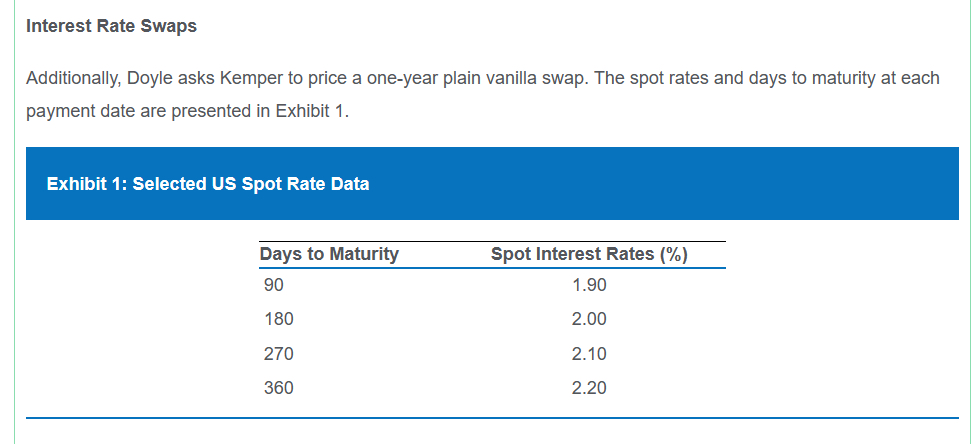
Task: Click the "Spot Interest Rates (%)" column header
Action: (589, 254)
